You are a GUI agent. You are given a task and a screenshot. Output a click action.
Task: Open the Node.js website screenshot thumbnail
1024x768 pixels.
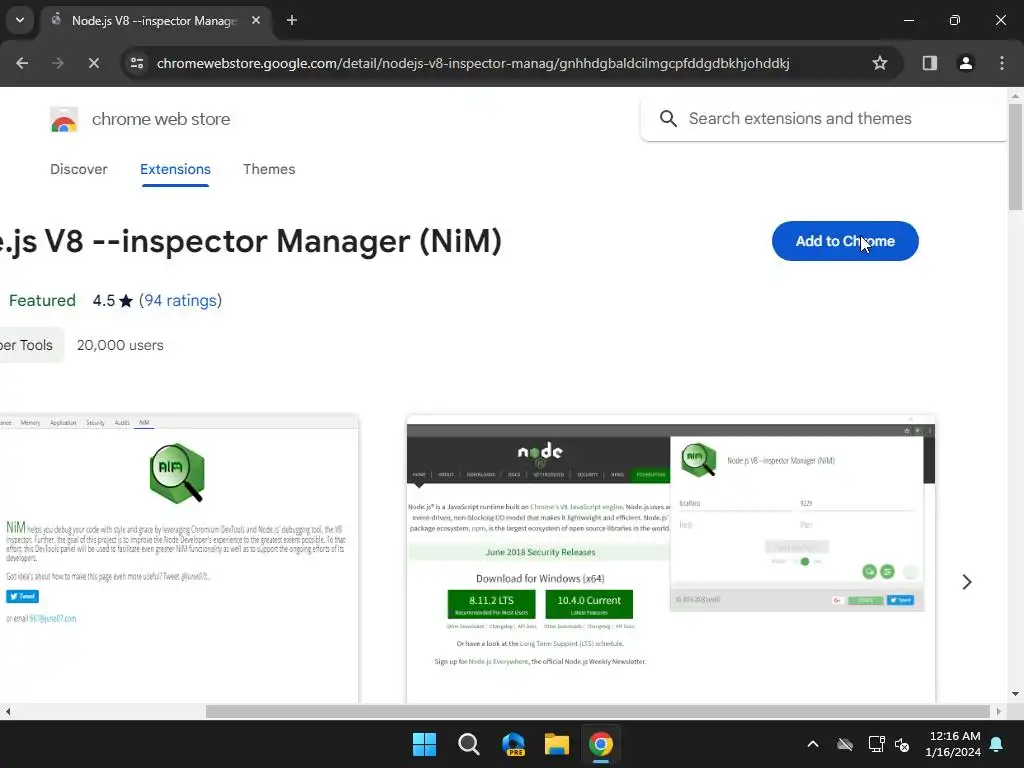(670, 559)
